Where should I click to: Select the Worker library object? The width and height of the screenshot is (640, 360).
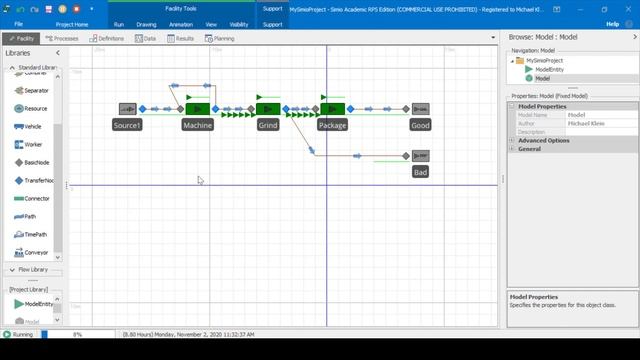28,144
